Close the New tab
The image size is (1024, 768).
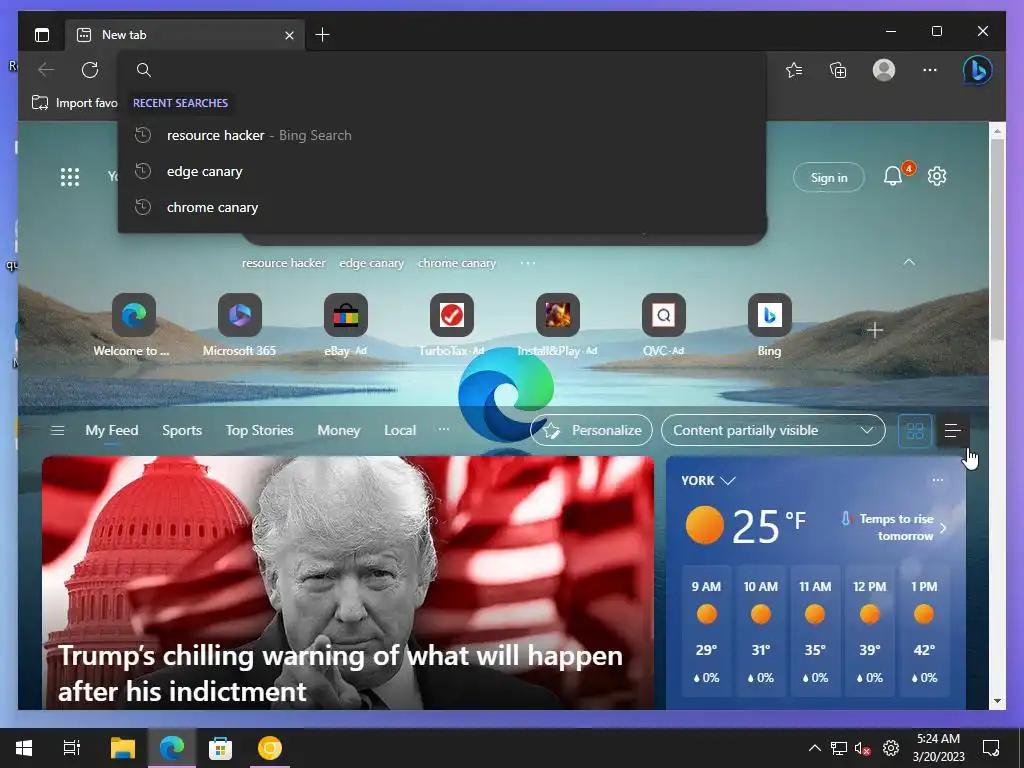[289, 35]
